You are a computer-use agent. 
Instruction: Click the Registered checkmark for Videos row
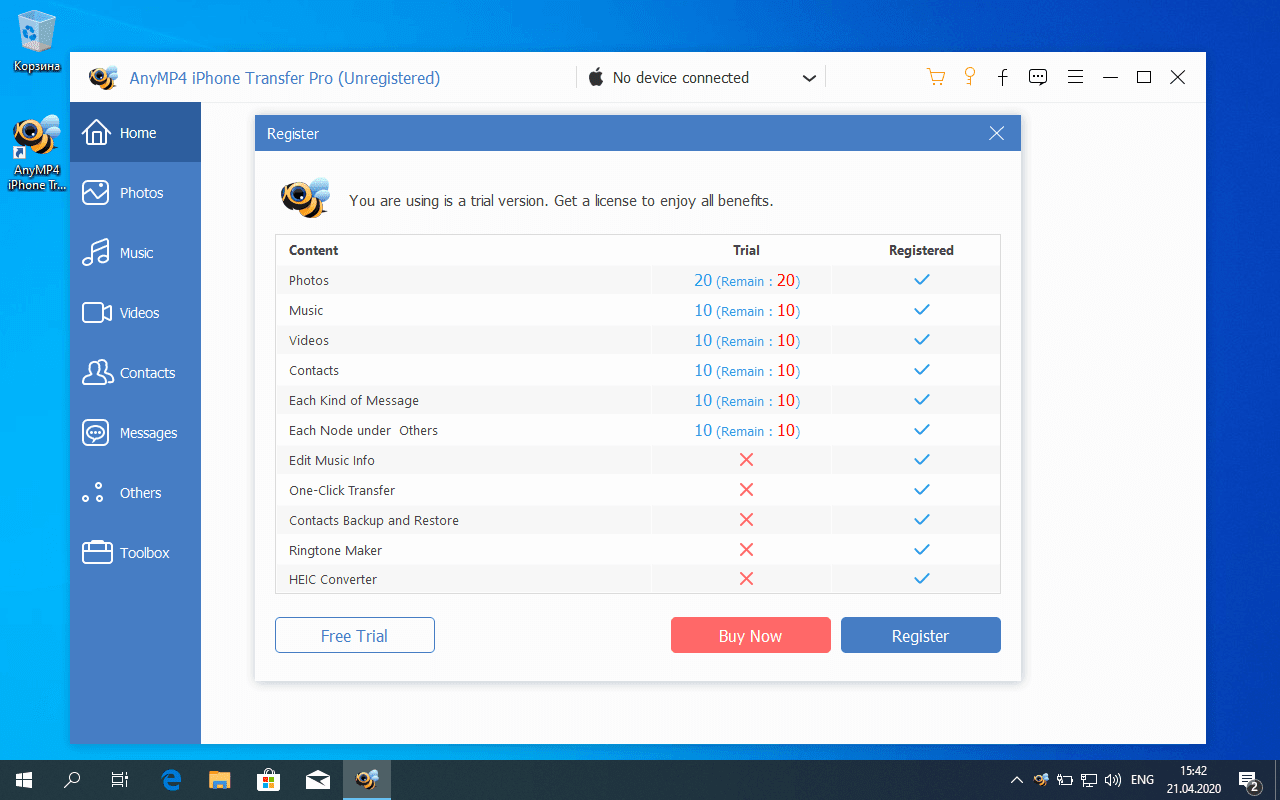pos(922,340)
